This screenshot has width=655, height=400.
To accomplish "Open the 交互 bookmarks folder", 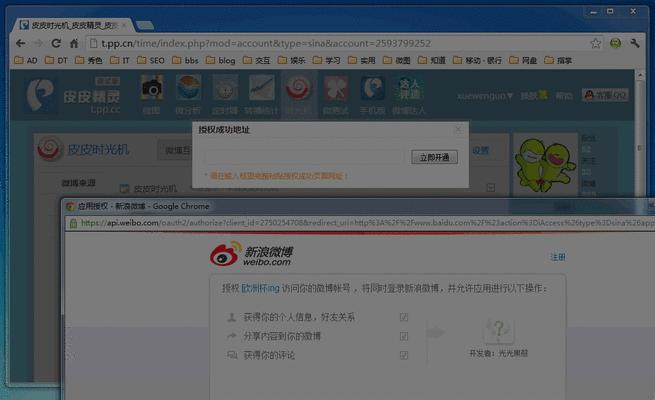I will (256, 61).
